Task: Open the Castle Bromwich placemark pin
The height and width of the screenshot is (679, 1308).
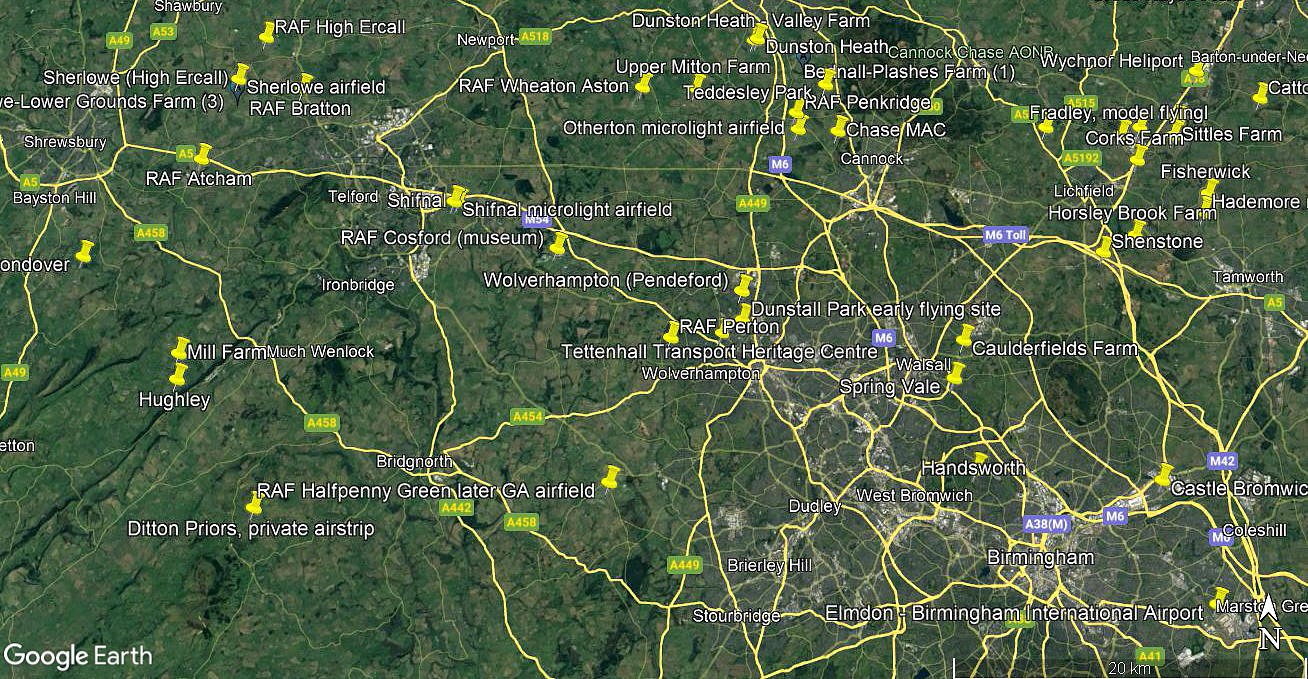Action: [1163, 475]
